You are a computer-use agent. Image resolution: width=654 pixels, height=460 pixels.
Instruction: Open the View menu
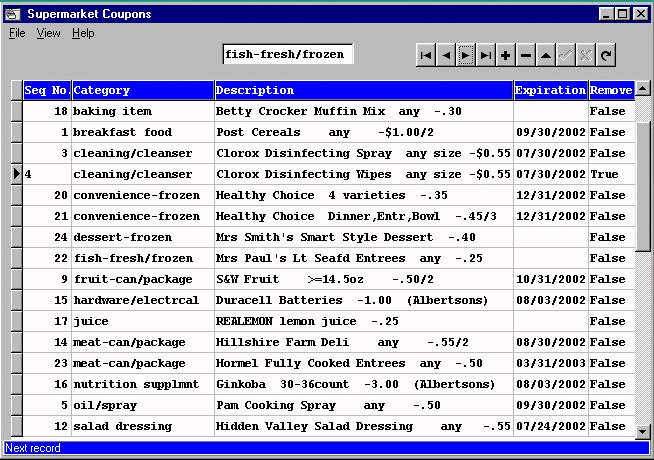tap(48, 33)
